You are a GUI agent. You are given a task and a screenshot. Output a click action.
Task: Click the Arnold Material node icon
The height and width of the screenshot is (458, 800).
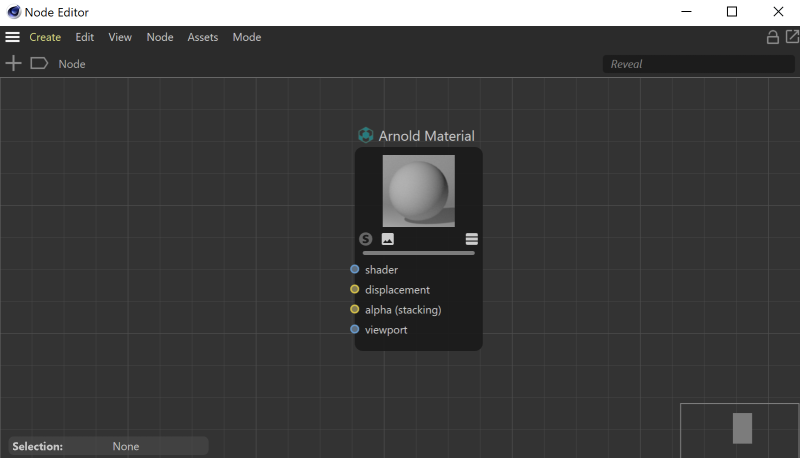[x=365, y=135]
